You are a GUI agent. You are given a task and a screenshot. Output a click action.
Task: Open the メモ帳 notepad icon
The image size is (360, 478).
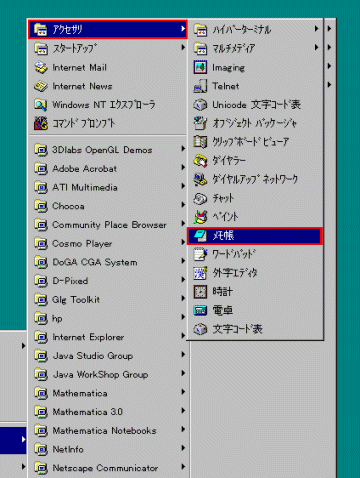200,236
